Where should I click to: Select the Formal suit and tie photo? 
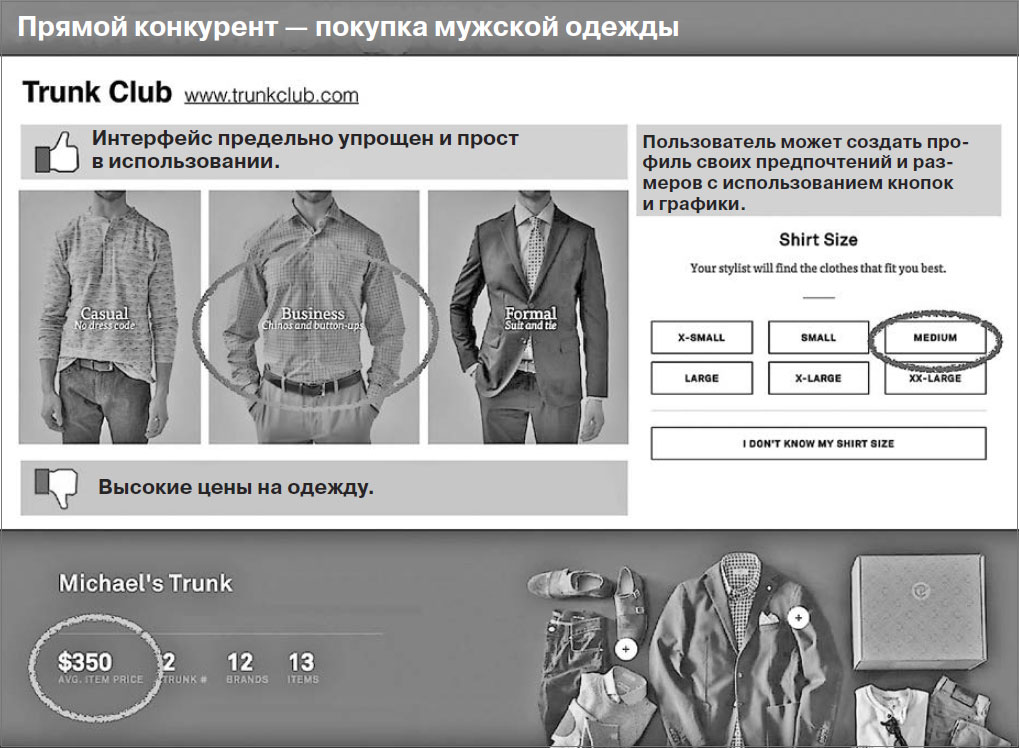(528, 317)
